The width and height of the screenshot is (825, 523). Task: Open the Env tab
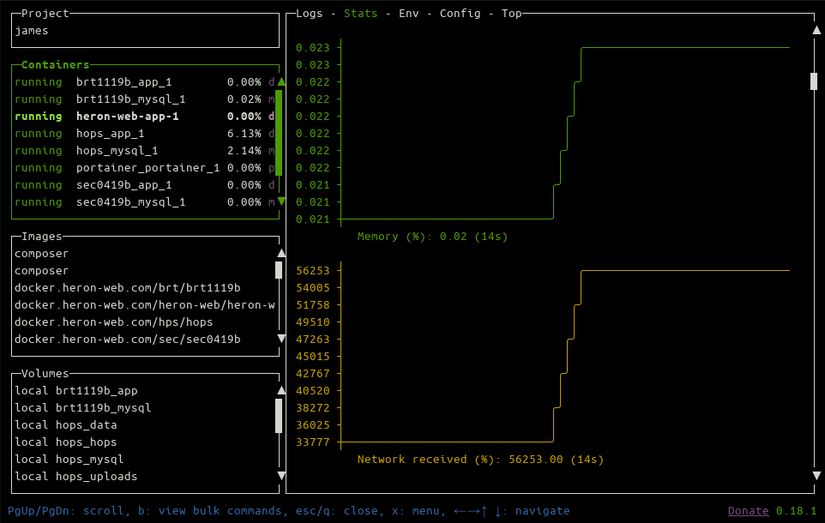(x=409, y=13)
